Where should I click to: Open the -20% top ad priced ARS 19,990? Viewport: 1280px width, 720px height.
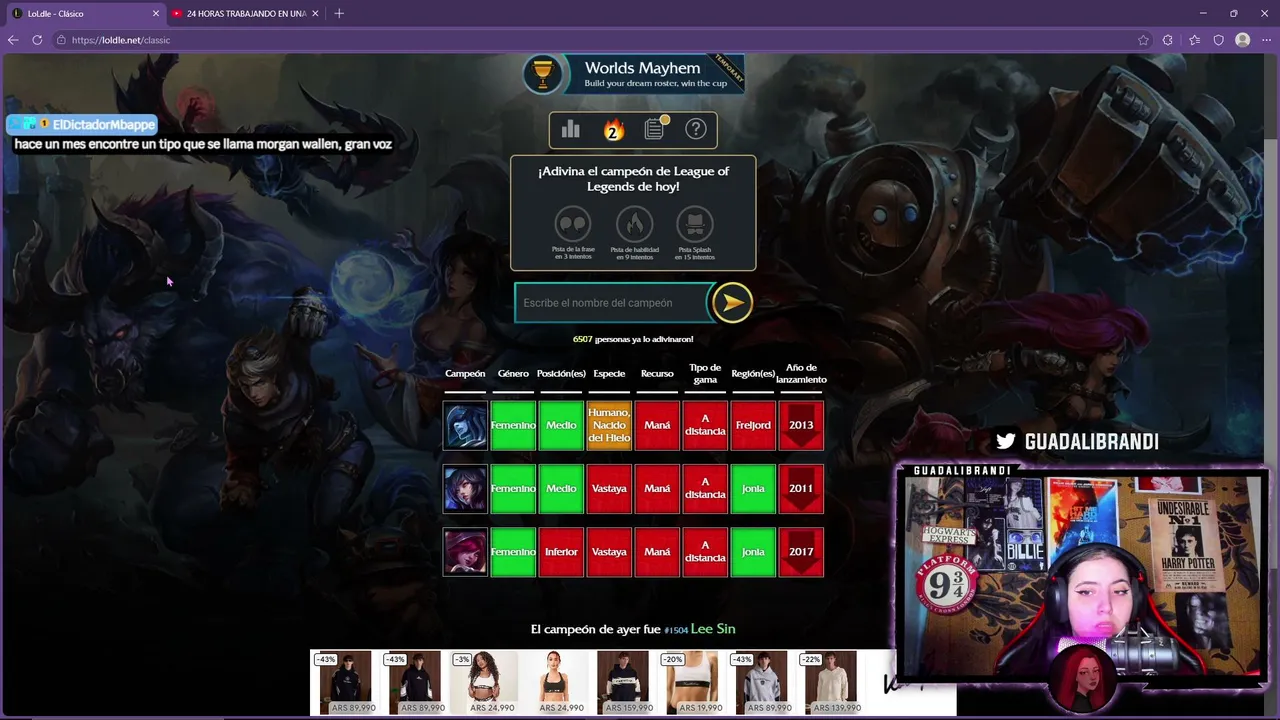[692, 683]
